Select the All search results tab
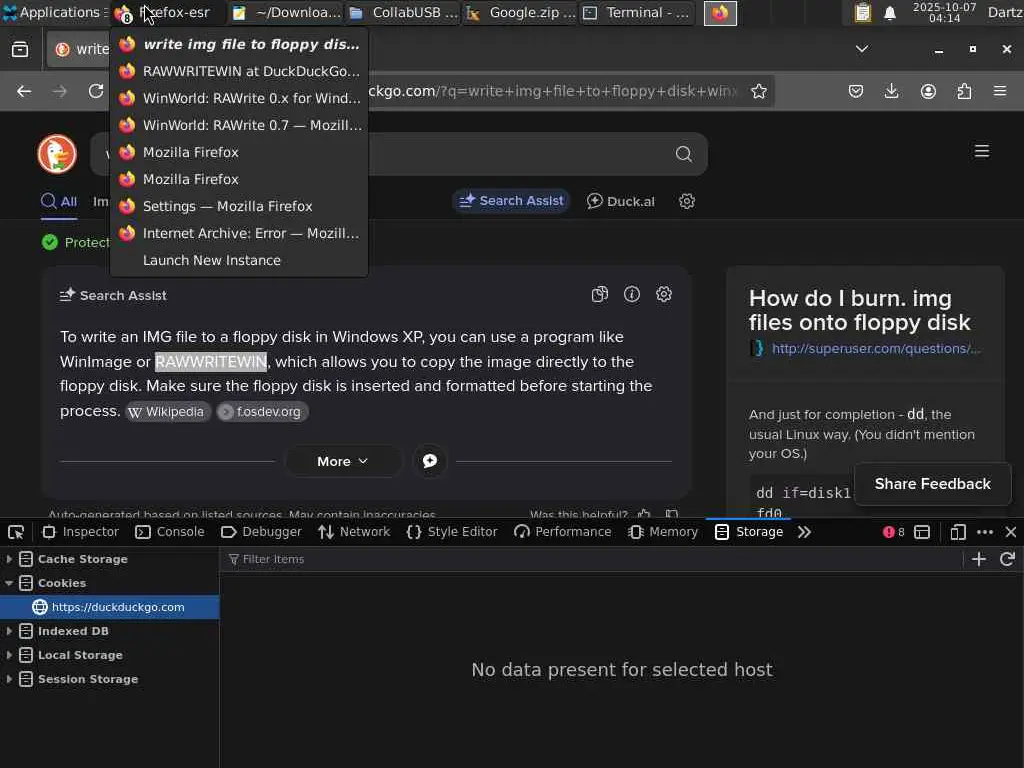The width and height of the screenshot is (1024, 768). (59, 202)
